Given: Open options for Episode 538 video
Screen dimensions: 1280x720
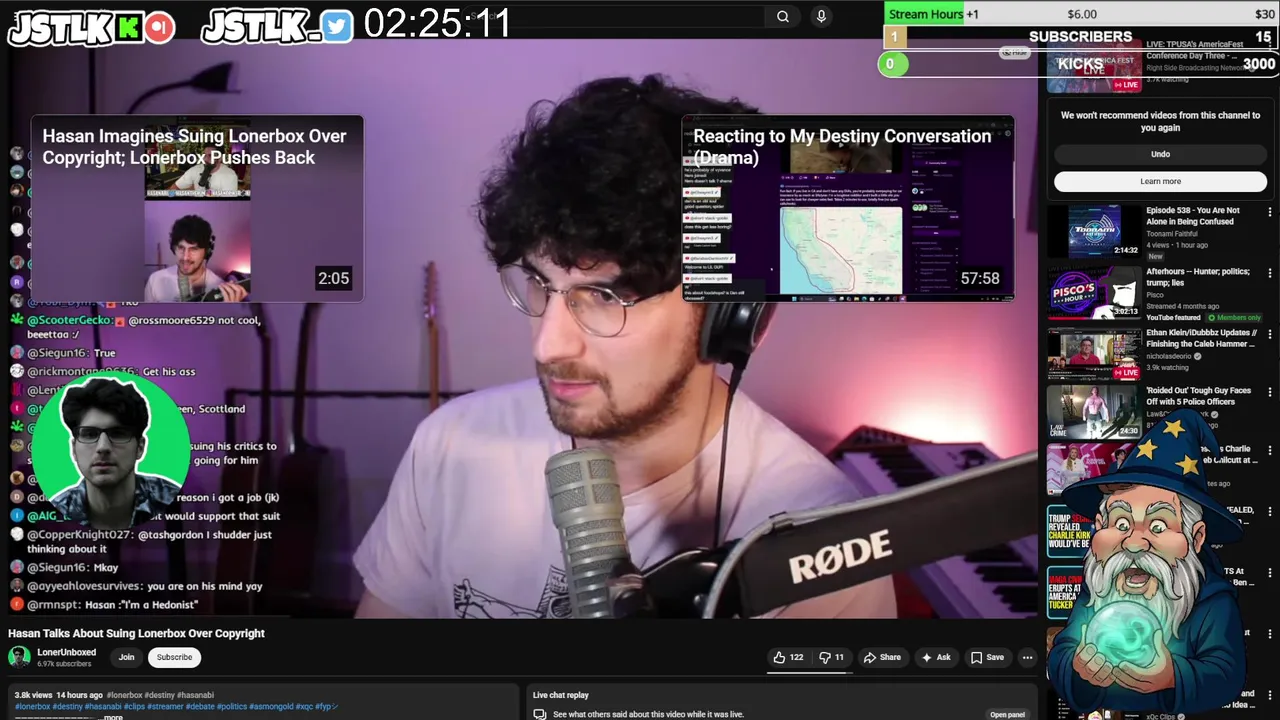Looking at the screenshot, I should (1269, 212).
